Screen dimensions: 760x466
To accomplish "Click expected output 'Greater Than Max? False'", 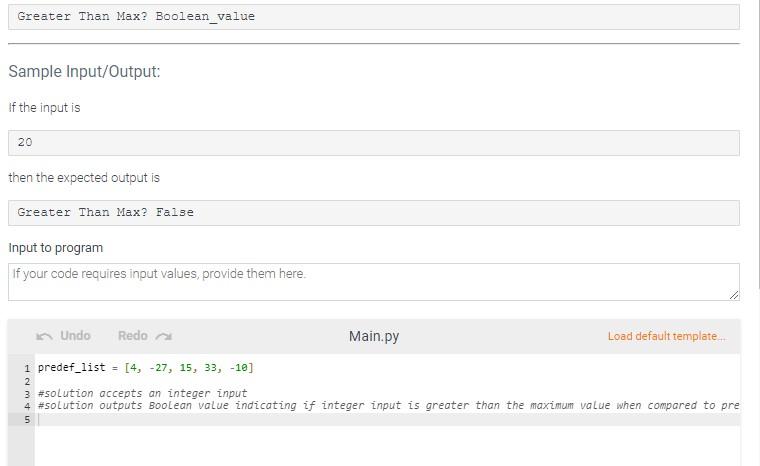I will [105, 212].
